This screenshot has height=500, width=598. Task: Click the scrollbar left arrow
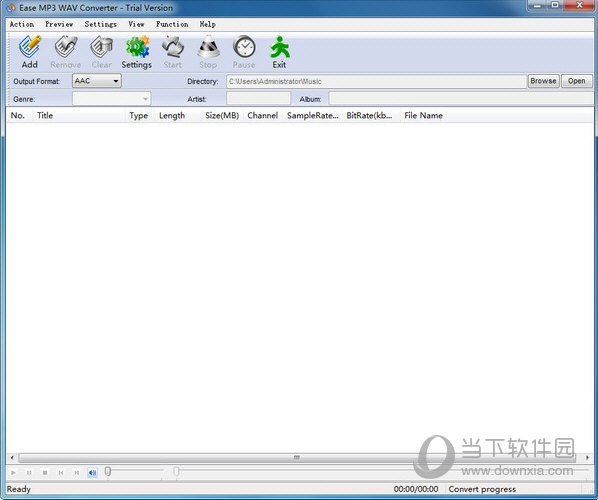pos(12,457)
